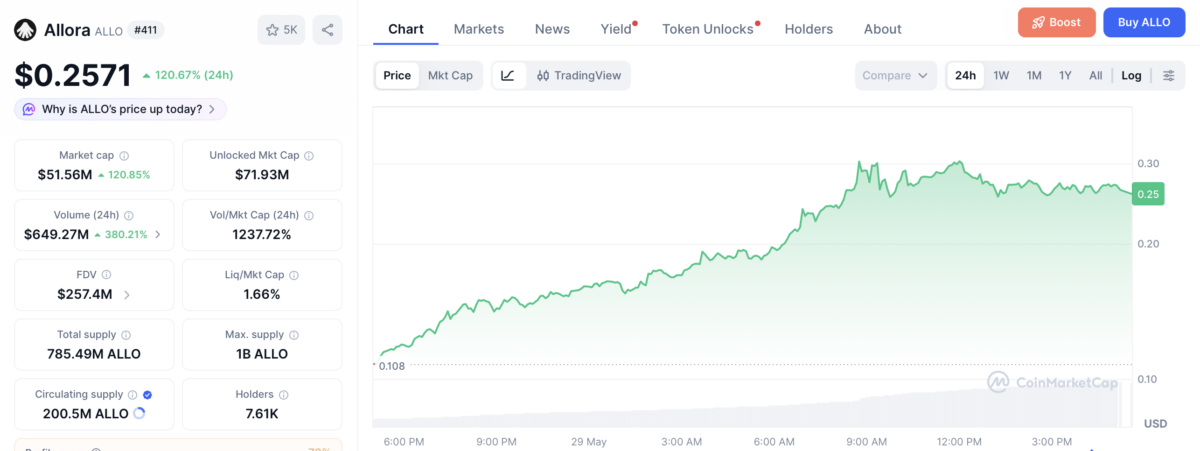
Task: Click the info icon beside Total supply
Action: [126, 335]
